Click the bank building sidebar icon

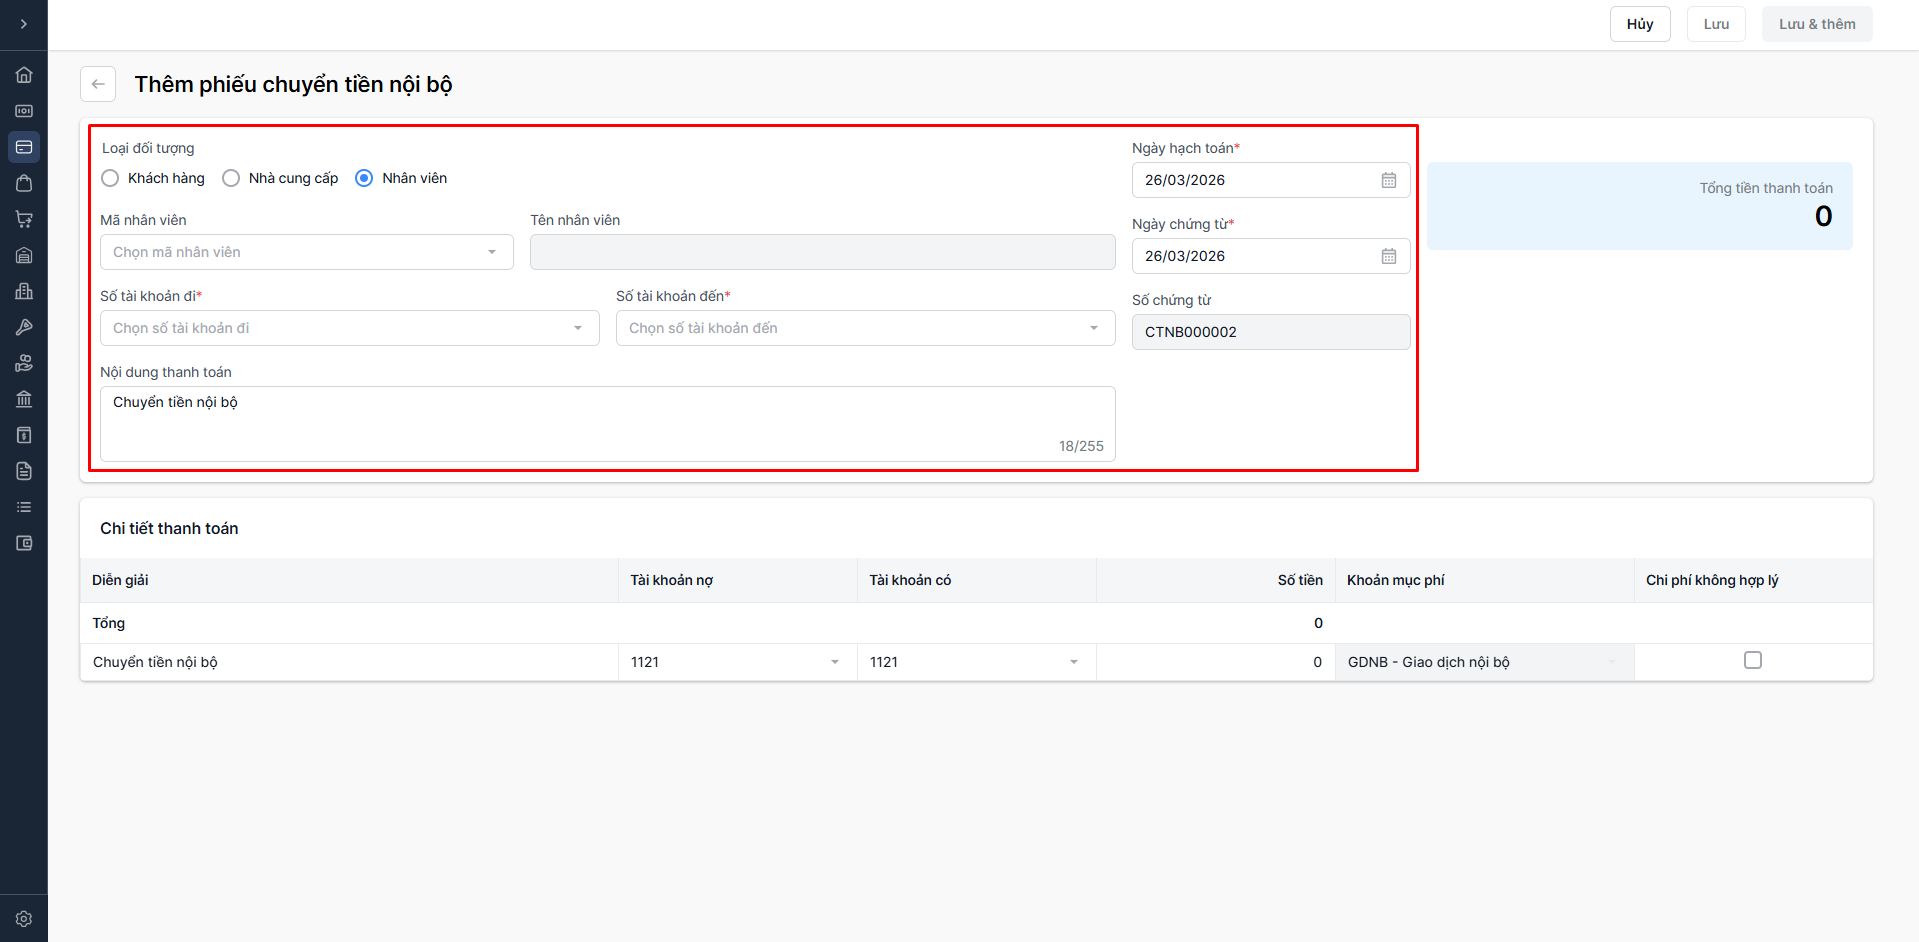pyautogui.click(x=24, y=399)
